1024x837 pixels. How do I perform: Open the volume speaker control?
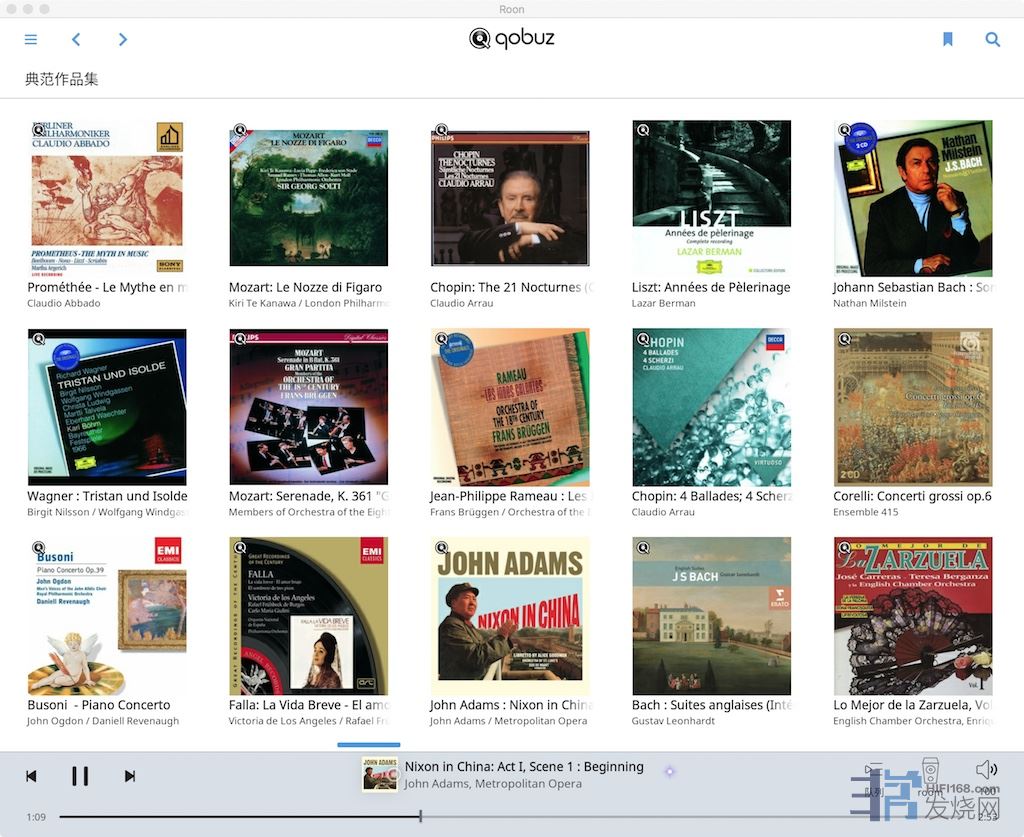[986, 769]
